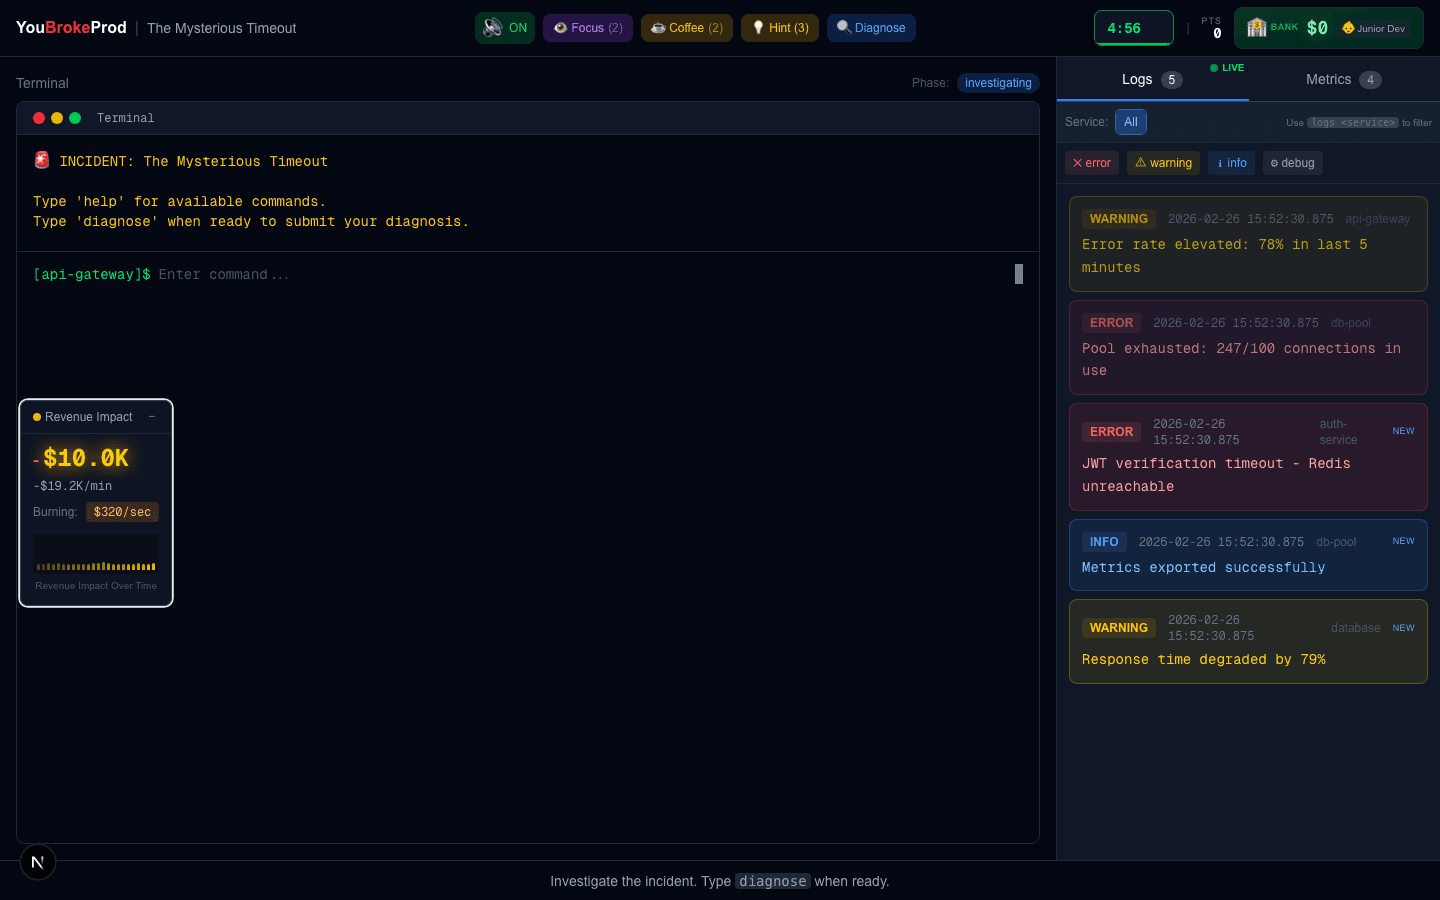Collapse the Revenue Impact widget
Viewport: 1440px width, 900px height.
(x=152, y=416)
